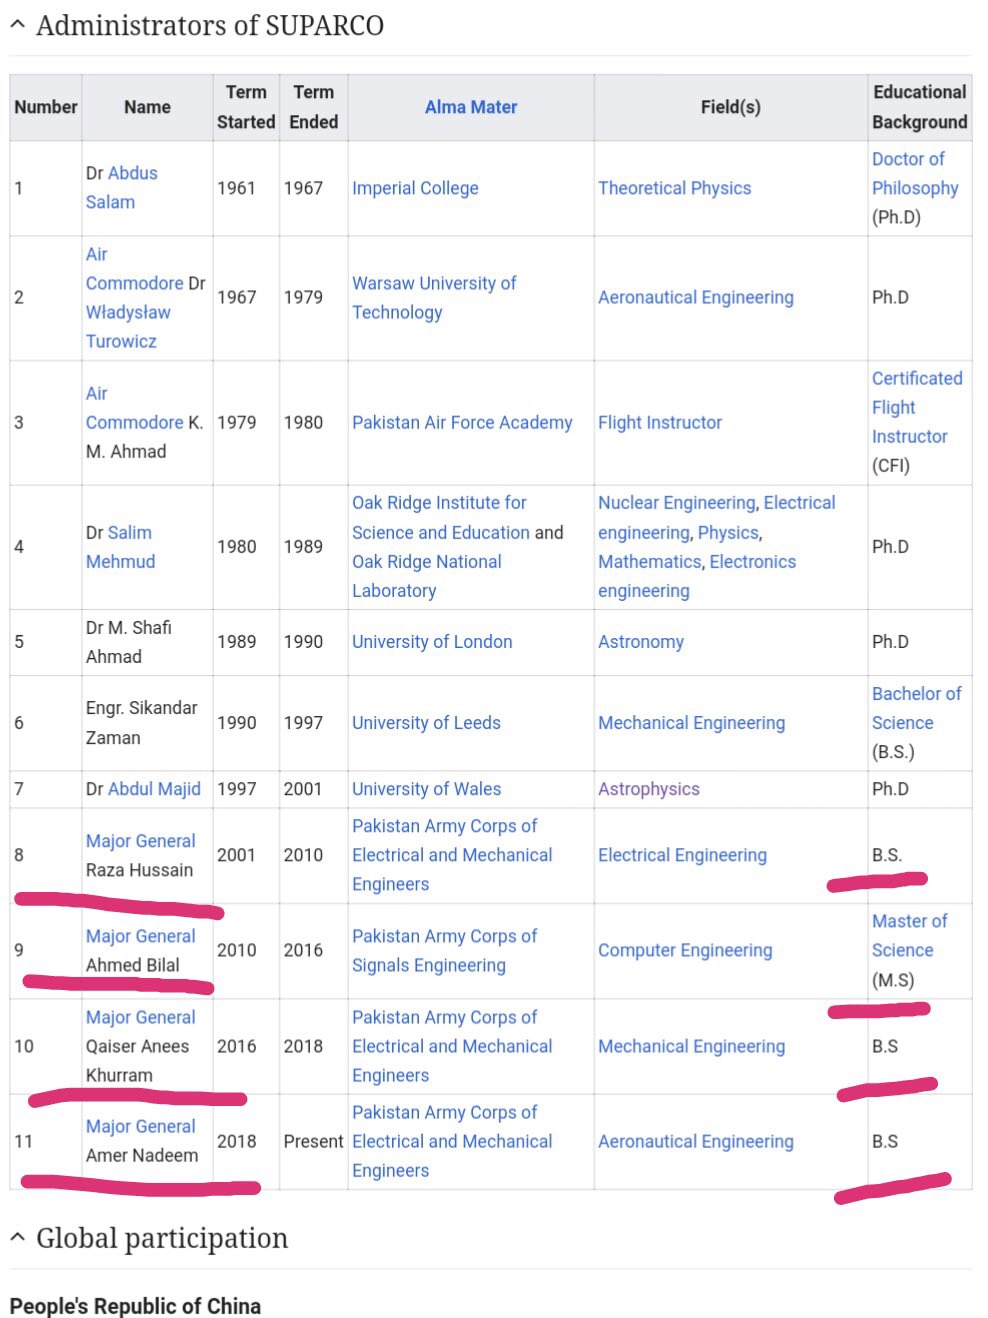Open the Theoretical Physics link
Viewport: 988px width, 1318px height.
pos(675,188)
